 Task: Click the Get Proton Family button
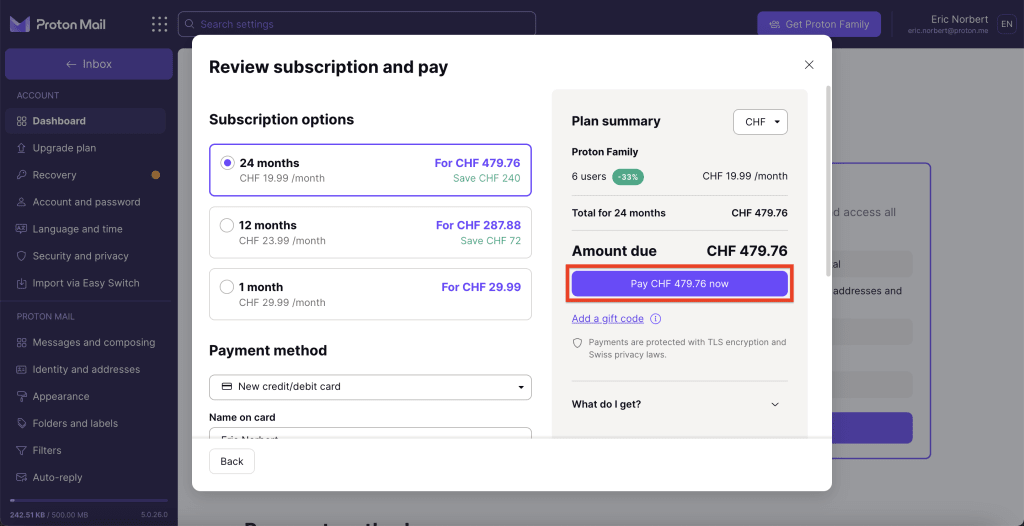pyautogui.click(x=819, y=24)
